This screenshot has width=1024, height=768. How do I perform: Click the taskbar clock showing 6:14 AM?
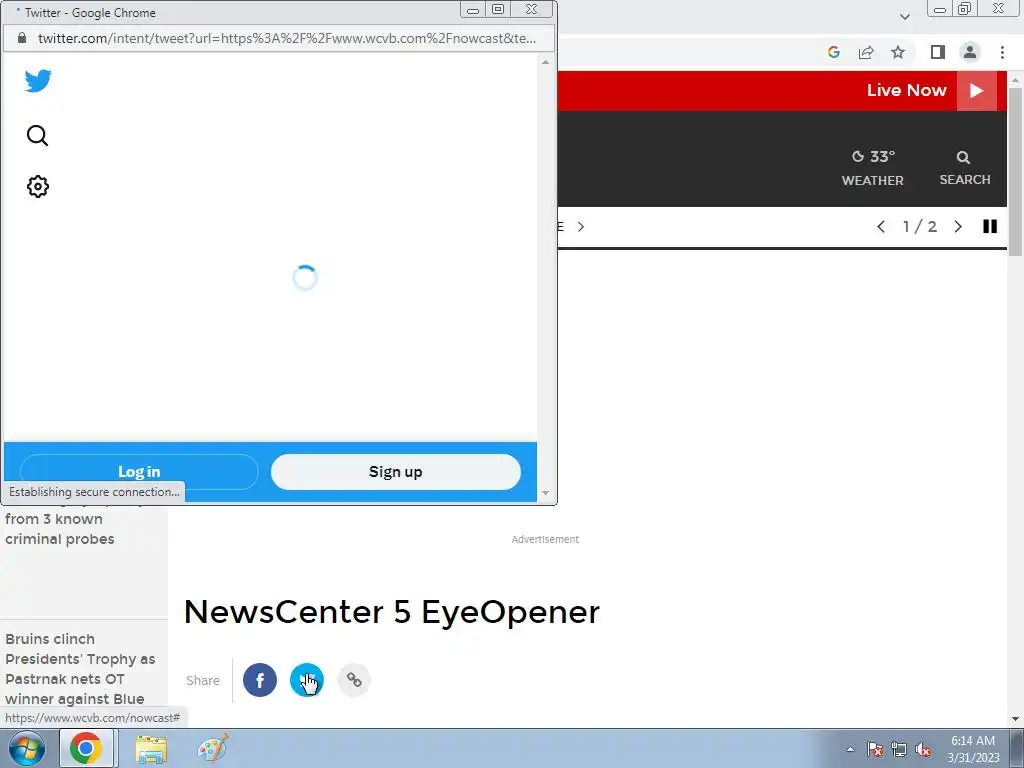[973, 749]
